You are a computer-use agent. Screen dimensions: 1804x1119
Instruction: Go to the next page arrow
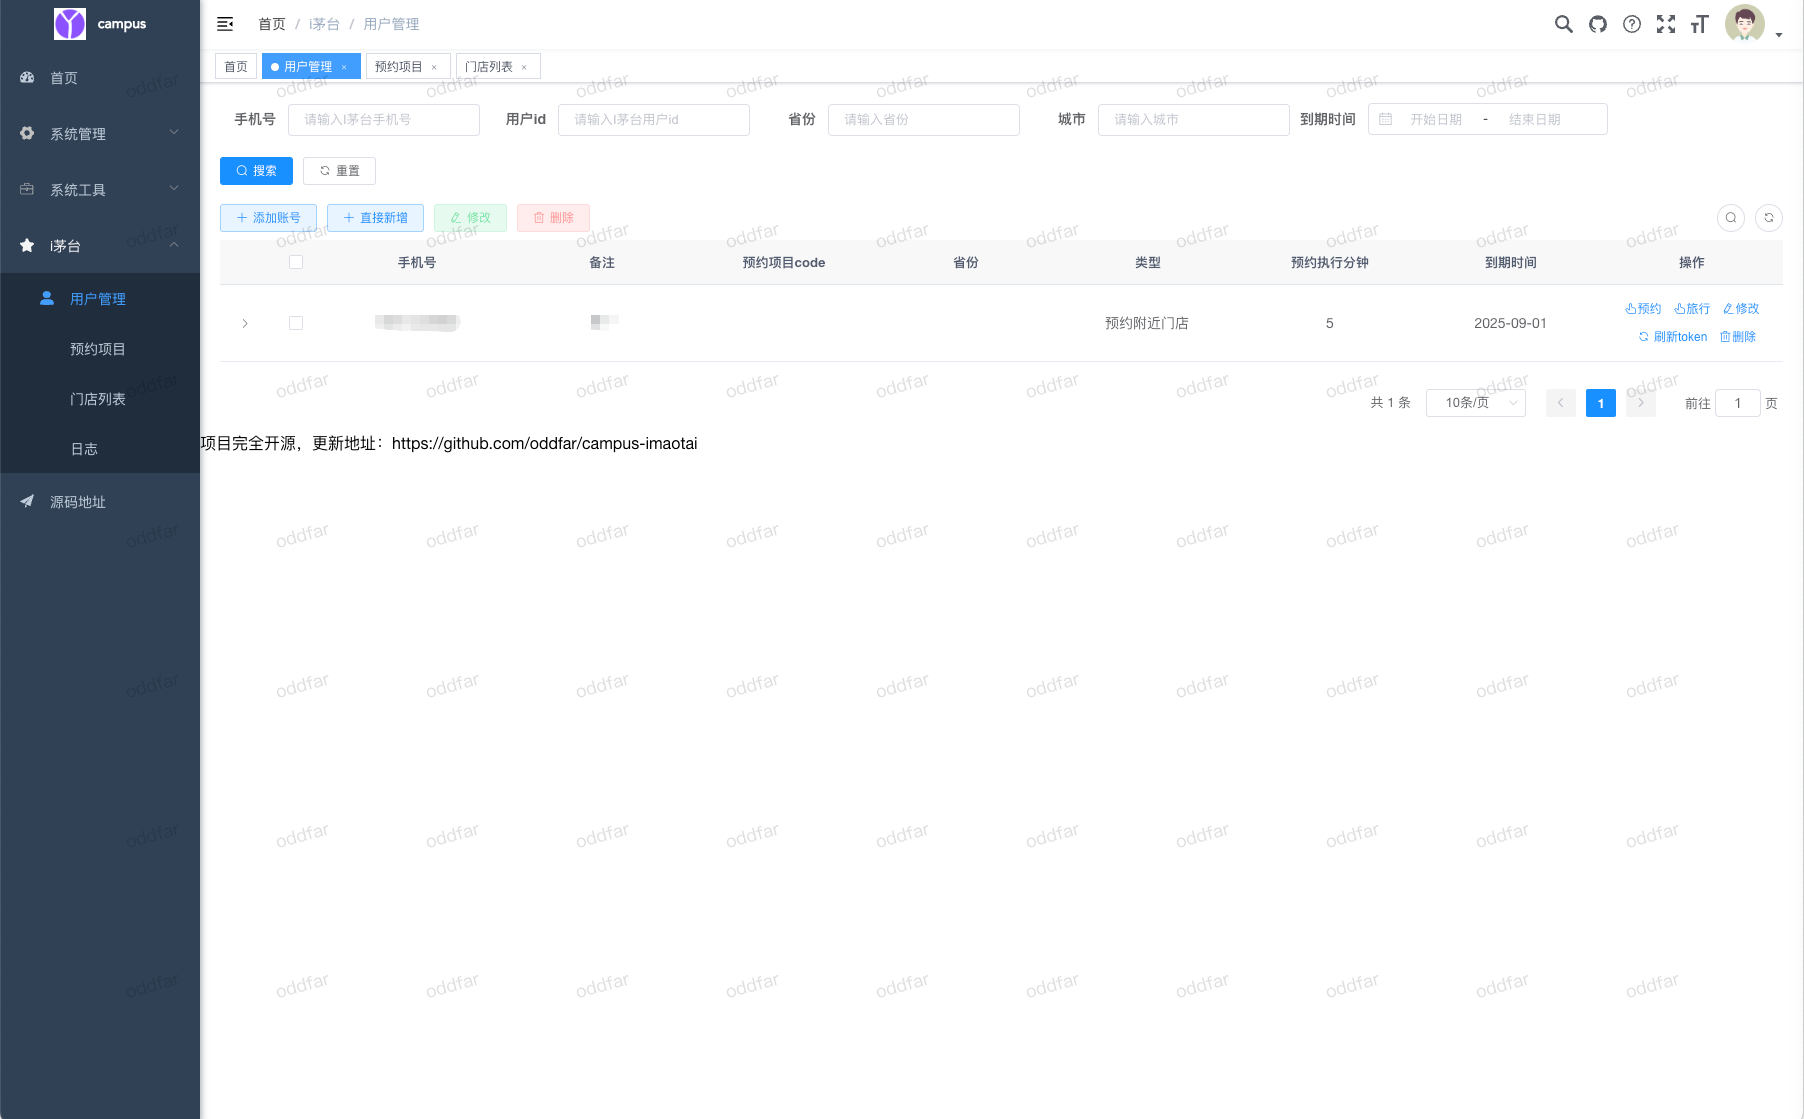(1641, 403)
